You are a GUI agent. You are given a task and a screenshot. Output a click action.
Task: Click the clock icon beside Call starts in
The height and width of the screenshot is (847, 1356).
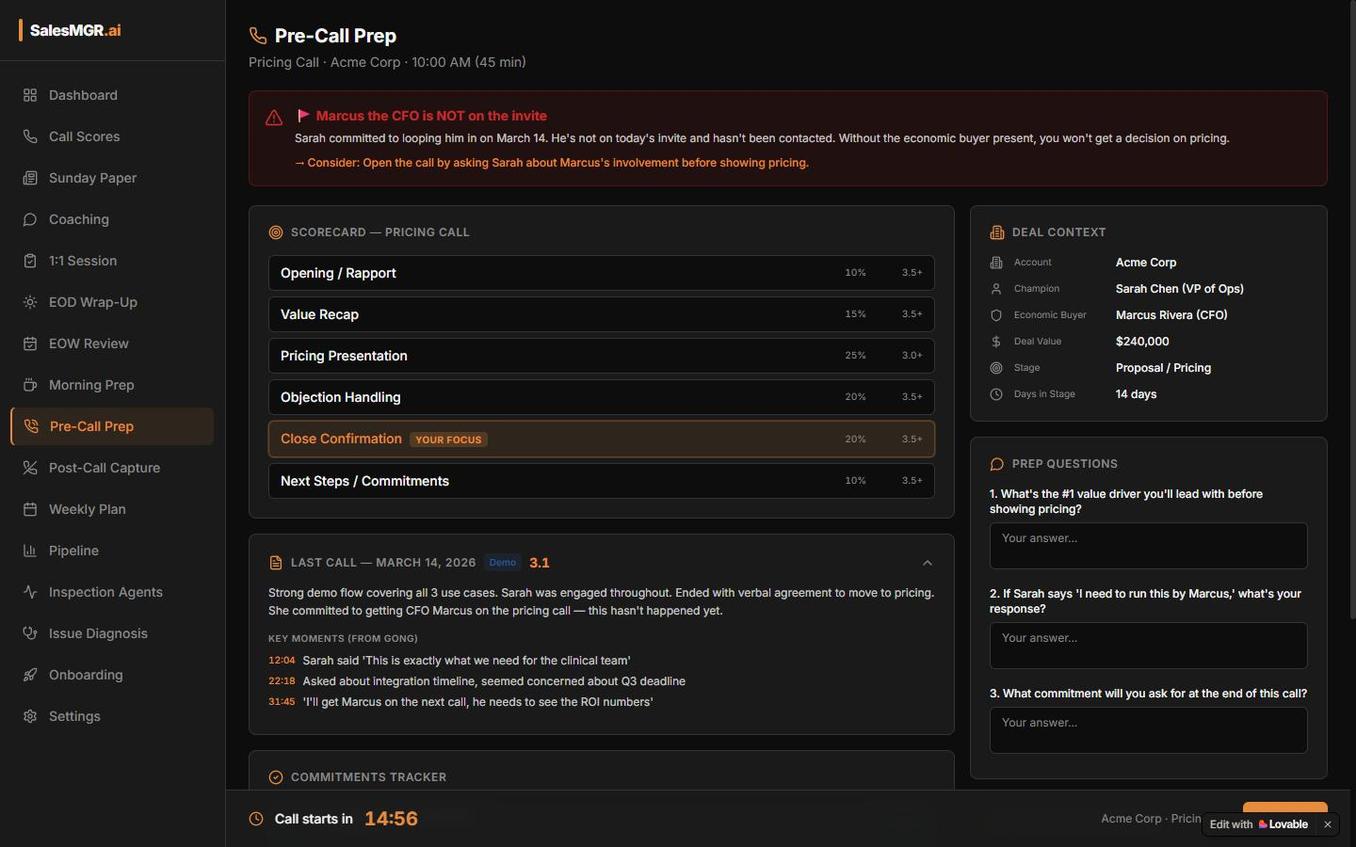click(x=256, y=819)
